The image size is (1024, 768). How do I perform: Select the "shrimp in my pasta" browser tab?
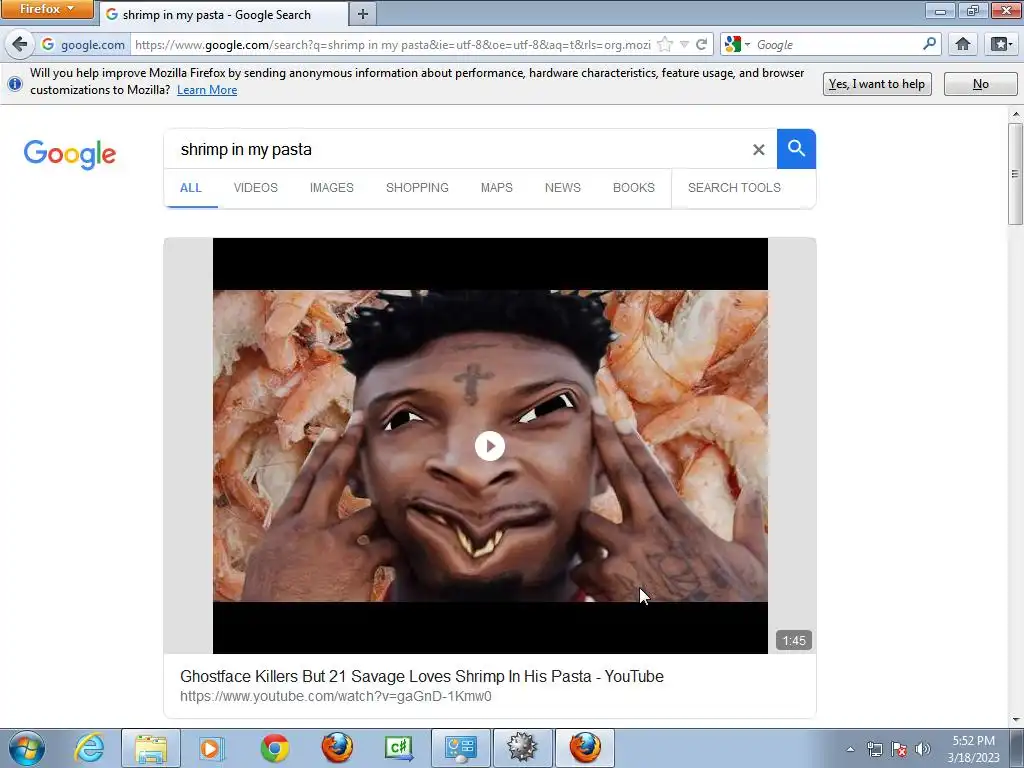click(224, 14)
